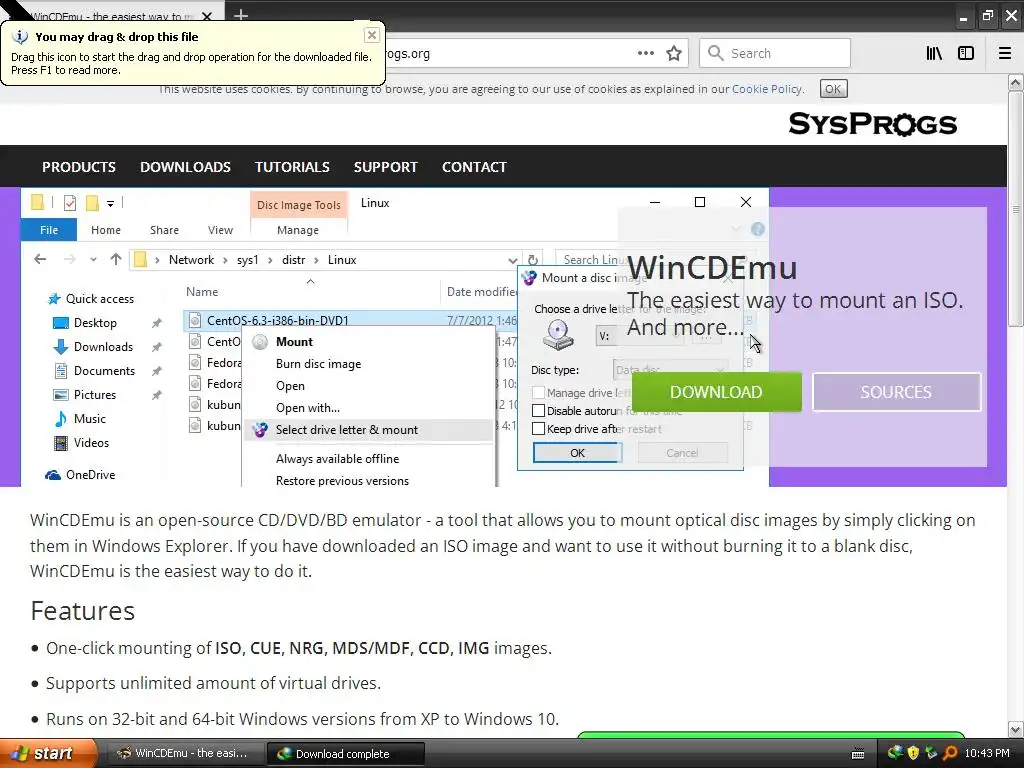Click the Start button
The image size is (1024, 768).
(47, 754)
